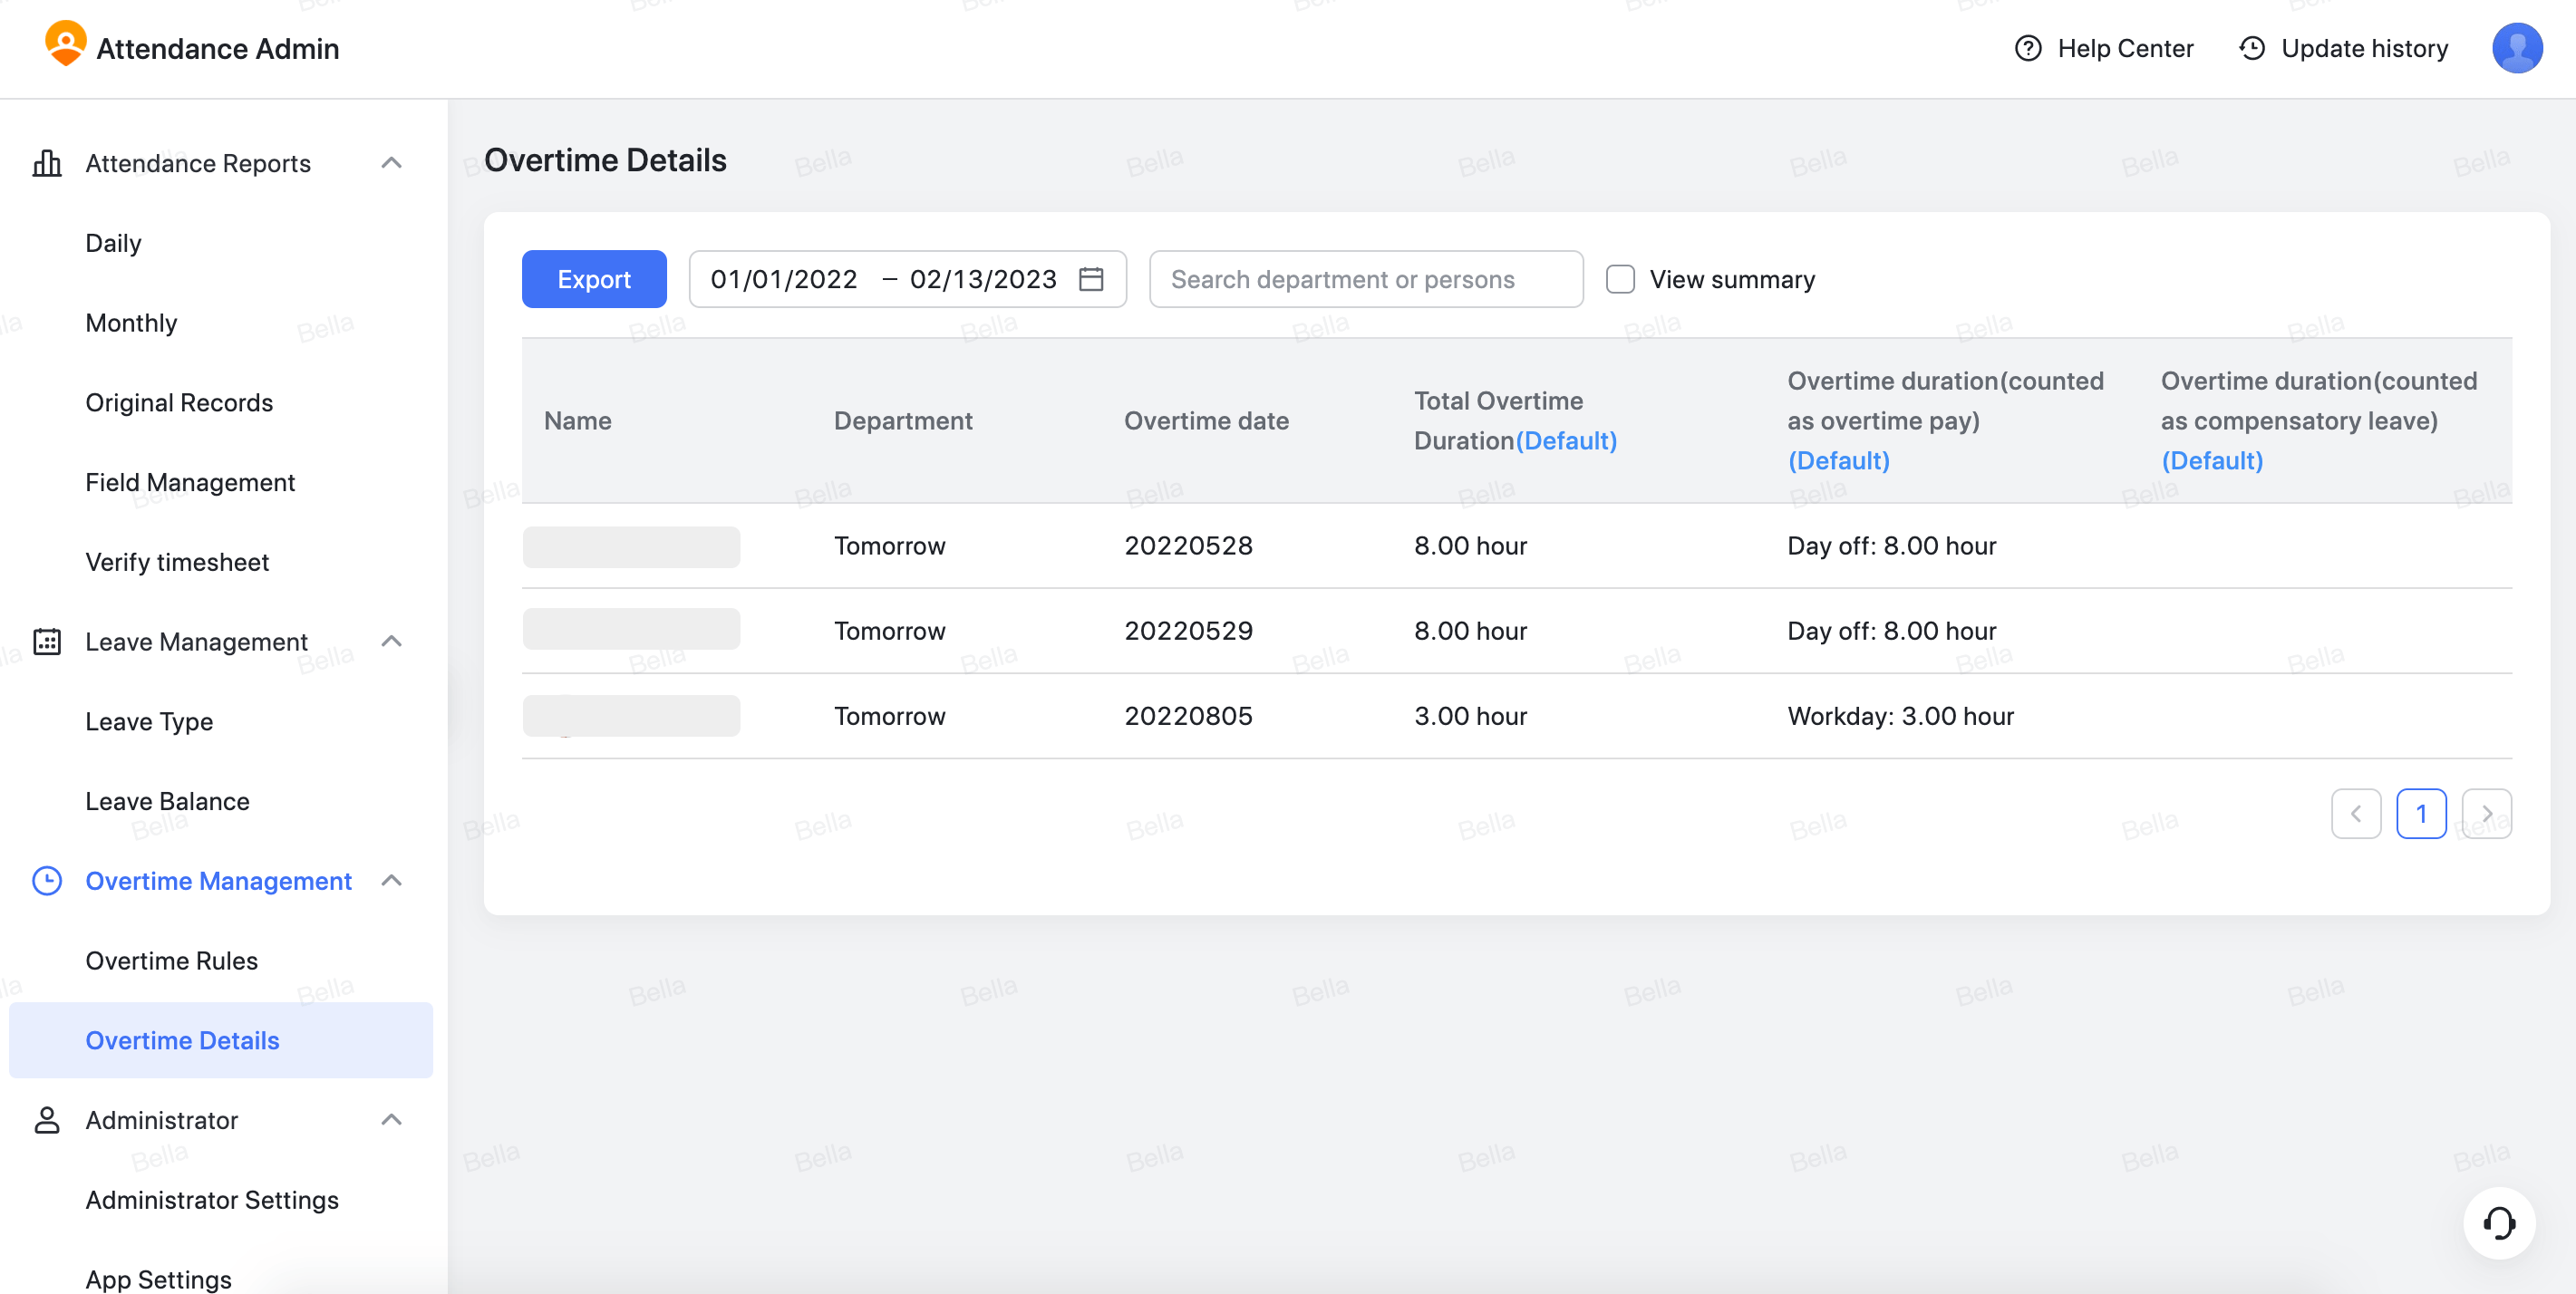Screen dimensions: 2576x1294
Task: Select page 1 in pagination
Action: click(2422, 813)
